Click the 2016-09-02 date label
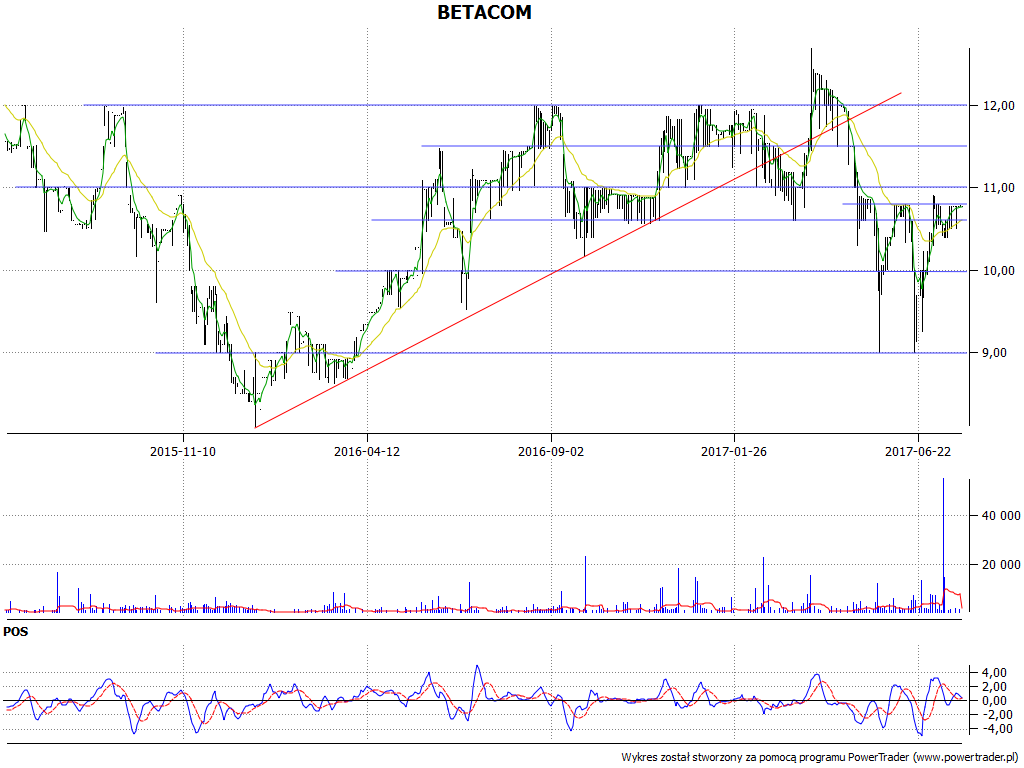The image size is (1024, 768). [551, 451]
